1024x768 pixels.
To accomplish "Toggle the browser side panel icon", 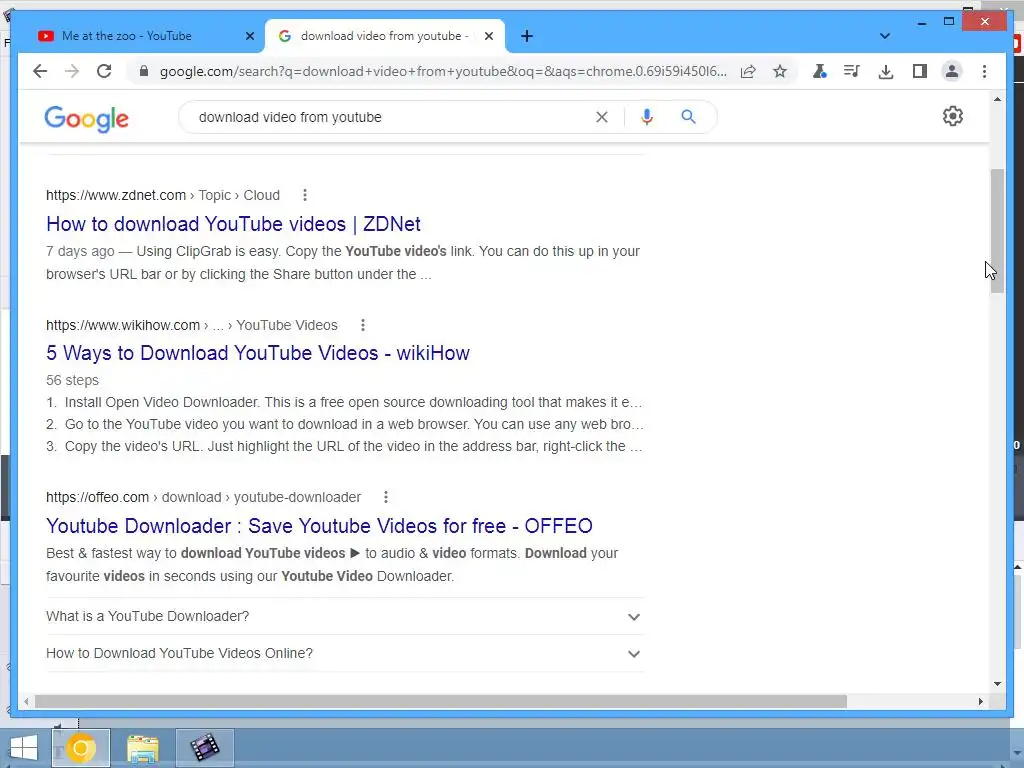I will [920, 71].
